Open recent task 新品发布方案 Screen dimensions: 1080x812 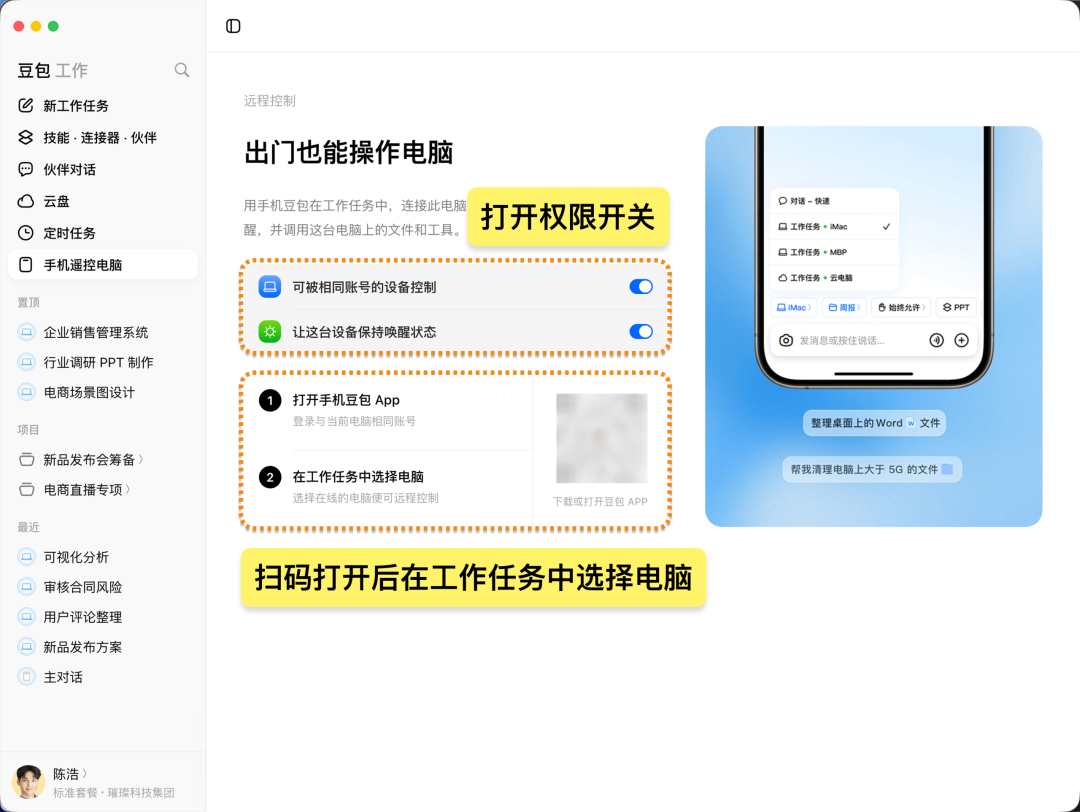click(x=103, y=647)
